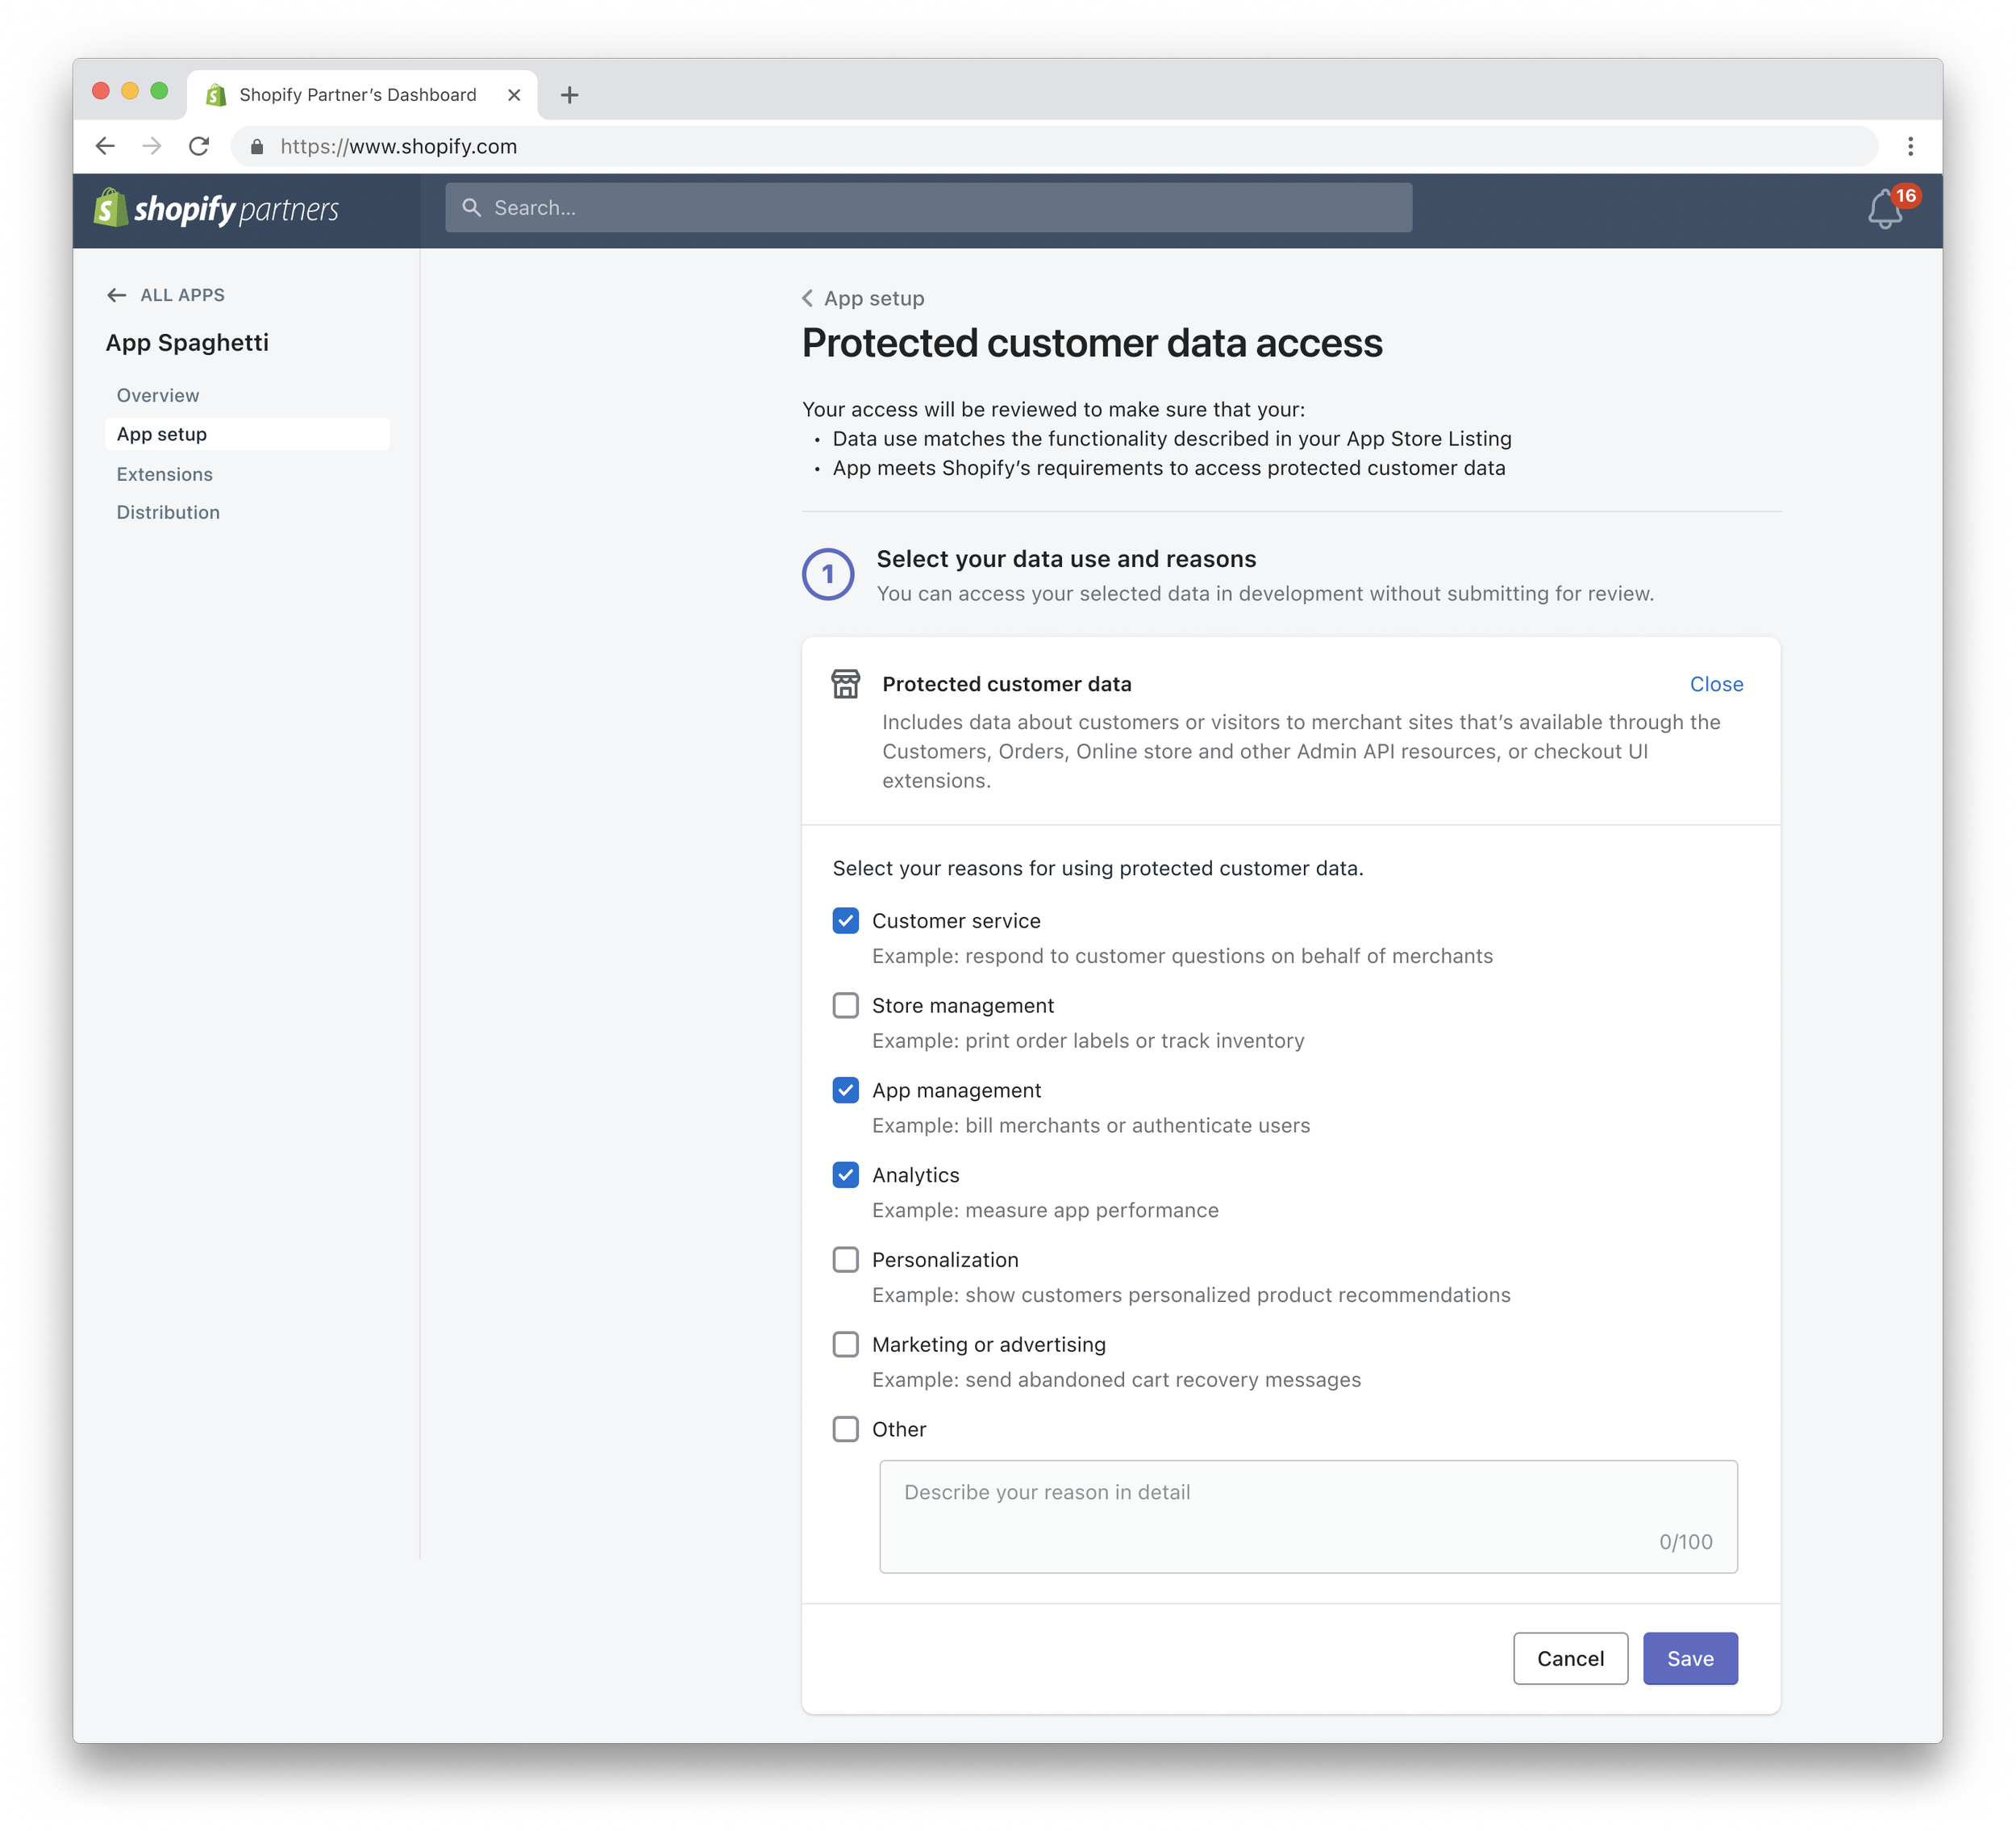Close the Shopify Partner's Dashboard tab
Image resolution: width=2016 pixels, height=1831 pixels.
pyautogui.click(x=514, y=95)
